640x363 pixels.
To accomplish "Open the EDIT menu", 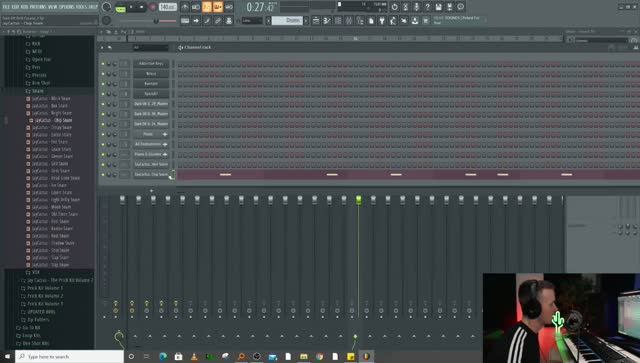I will point(15,7).
